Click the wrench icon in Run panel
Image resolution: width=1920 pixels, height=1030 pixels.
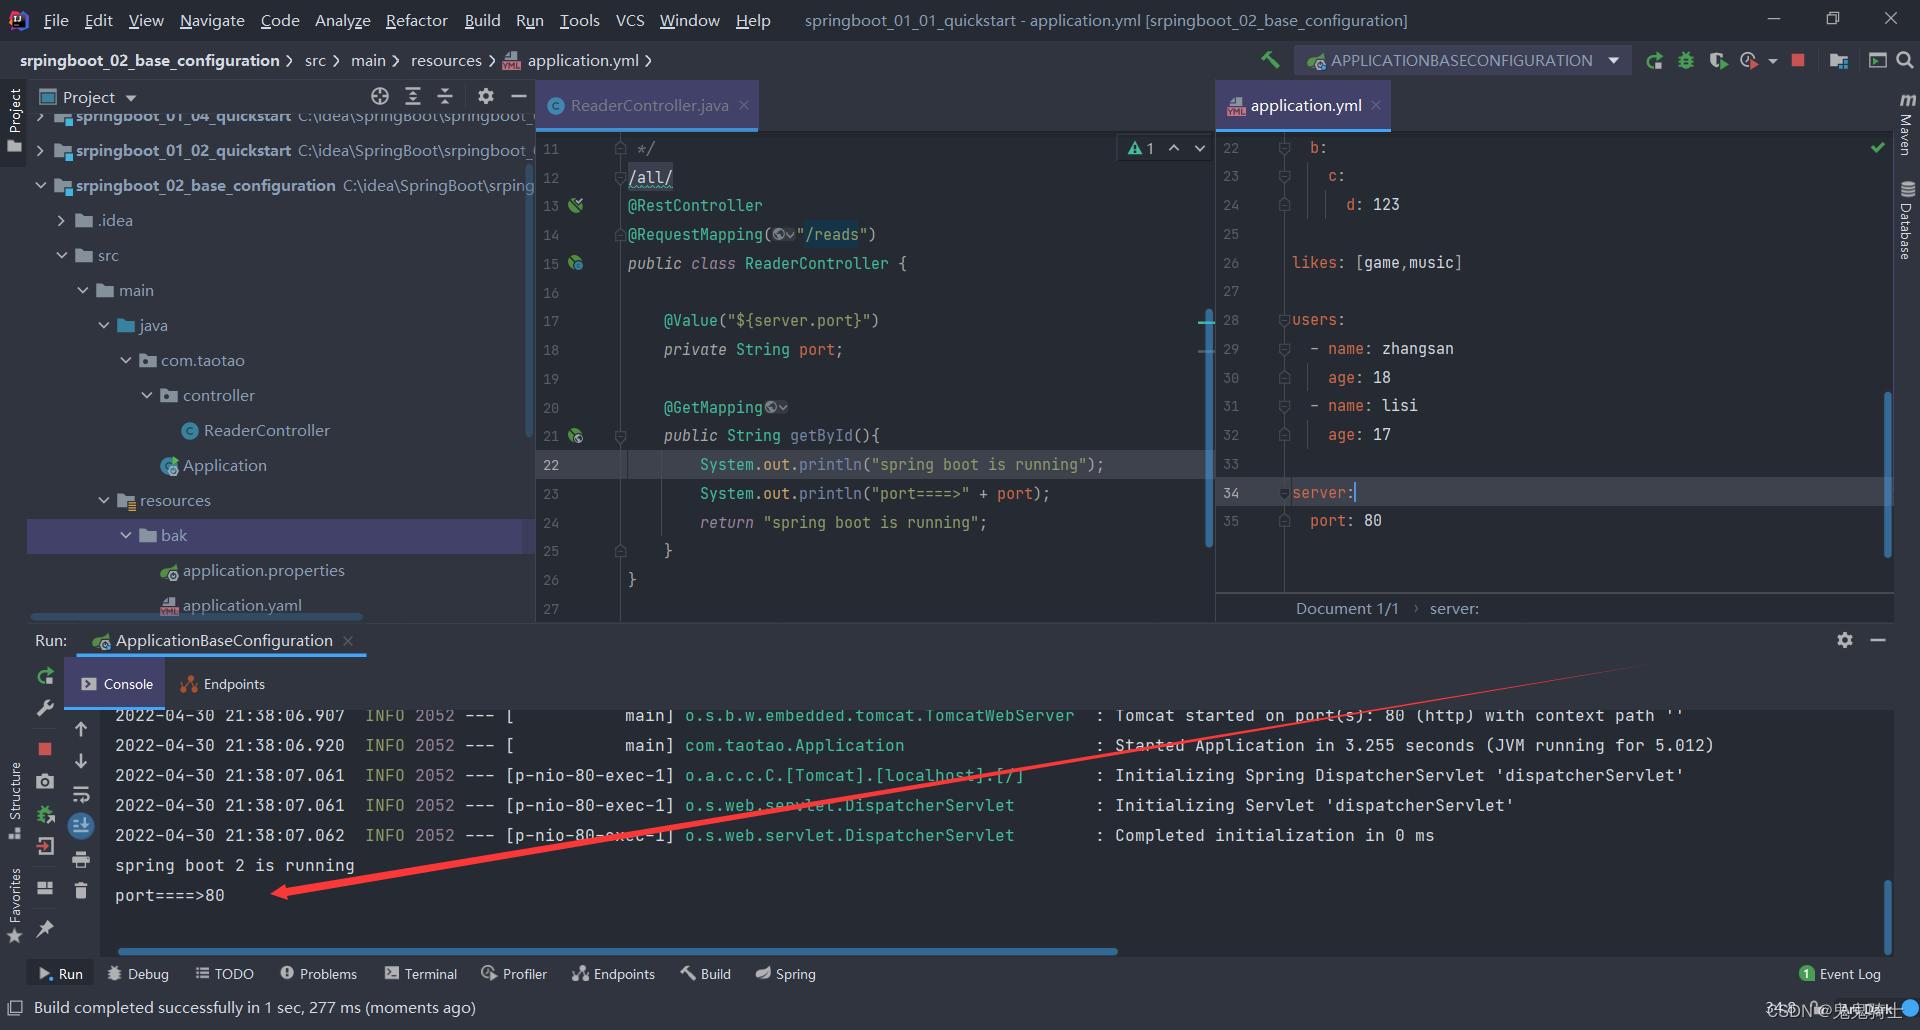pos(45,709)
